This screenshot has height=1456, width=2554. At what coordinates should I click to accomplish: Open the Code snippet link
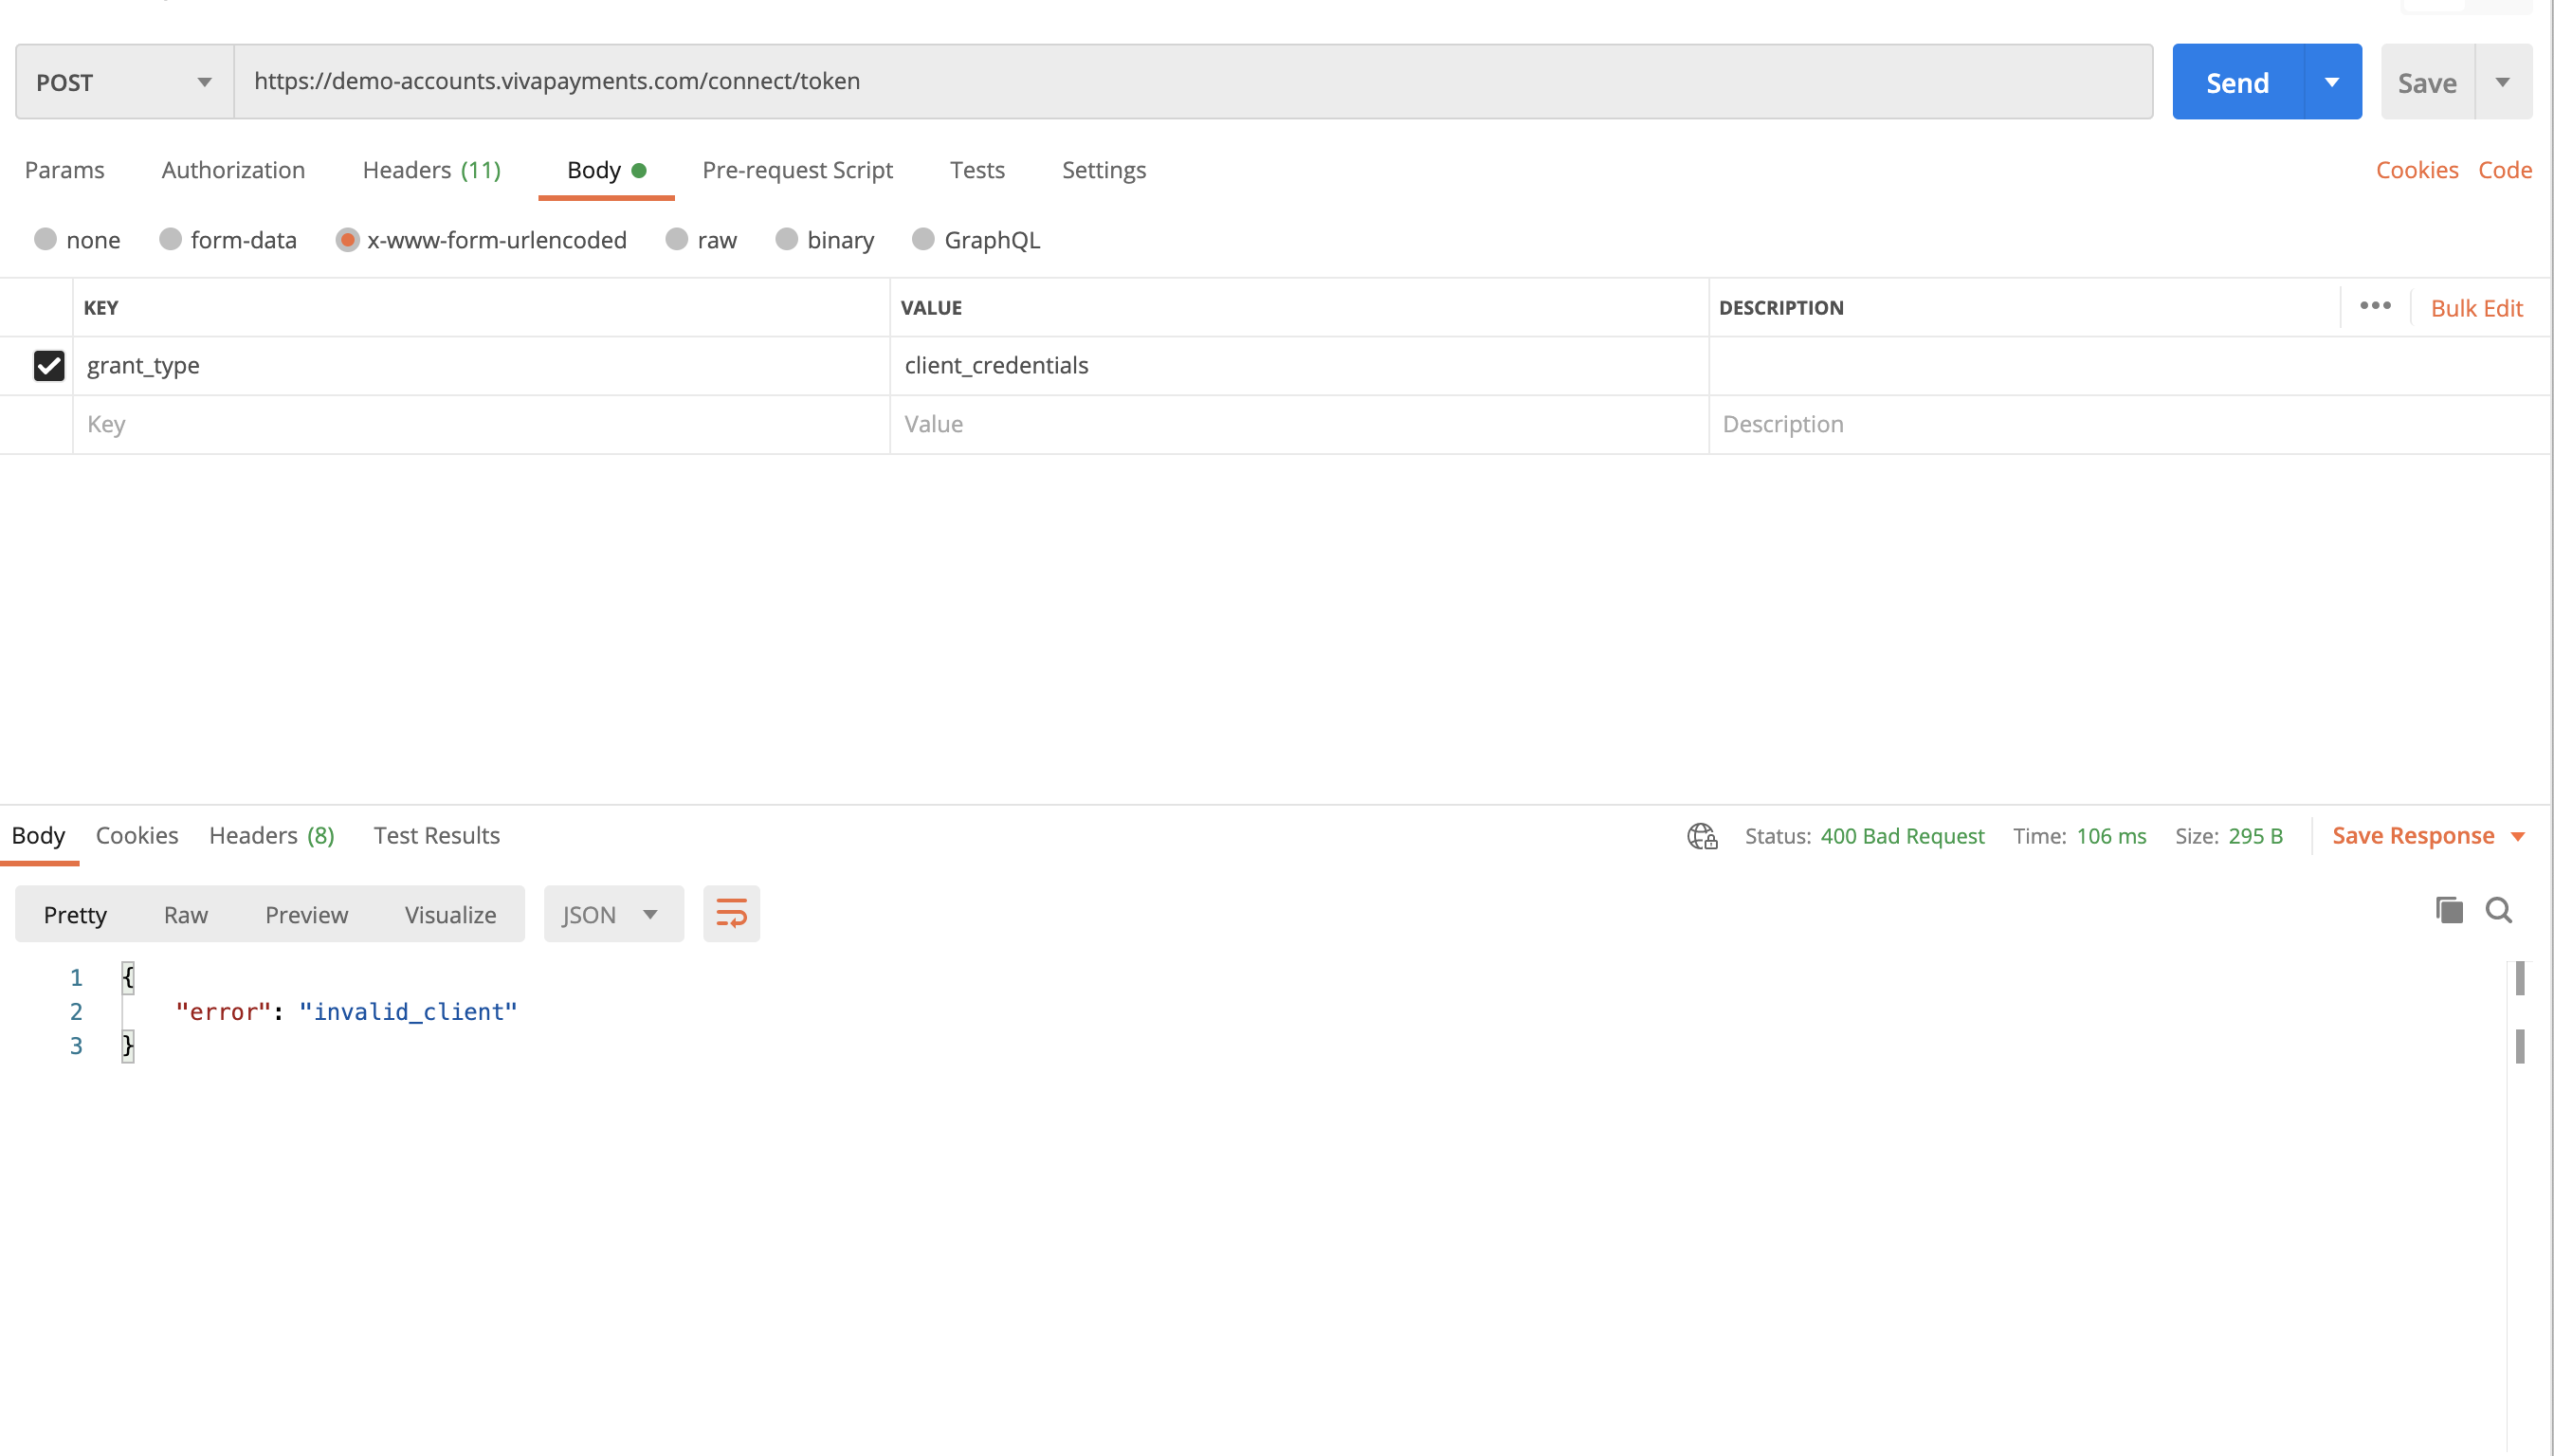click(x=2505, y=170)
